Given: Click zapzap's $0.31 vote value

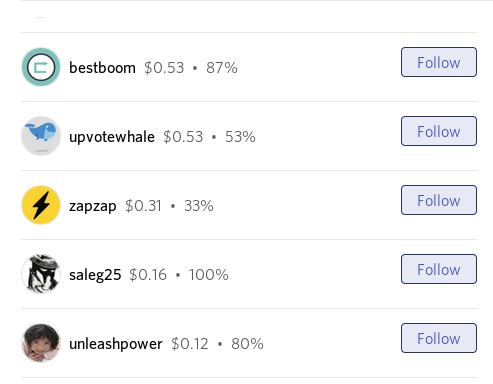Looking at the screenshot, I should pyautogui.click(x=143, y=206).
